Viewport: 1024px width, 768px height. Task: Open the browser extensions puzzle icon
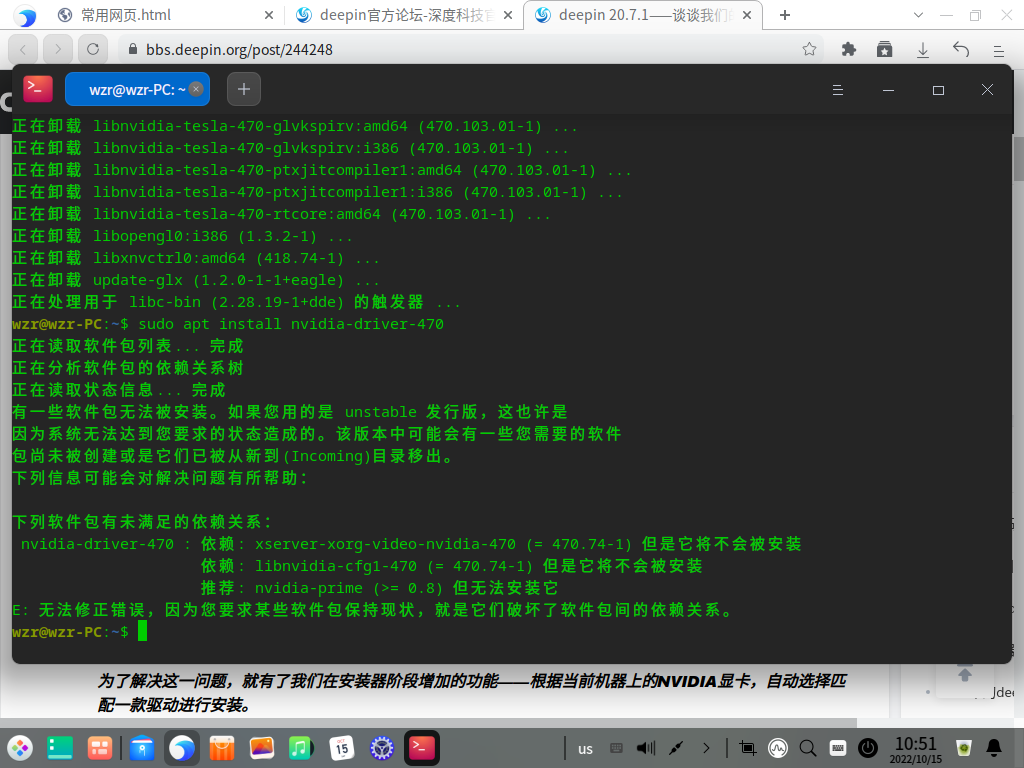click(848, 49)
